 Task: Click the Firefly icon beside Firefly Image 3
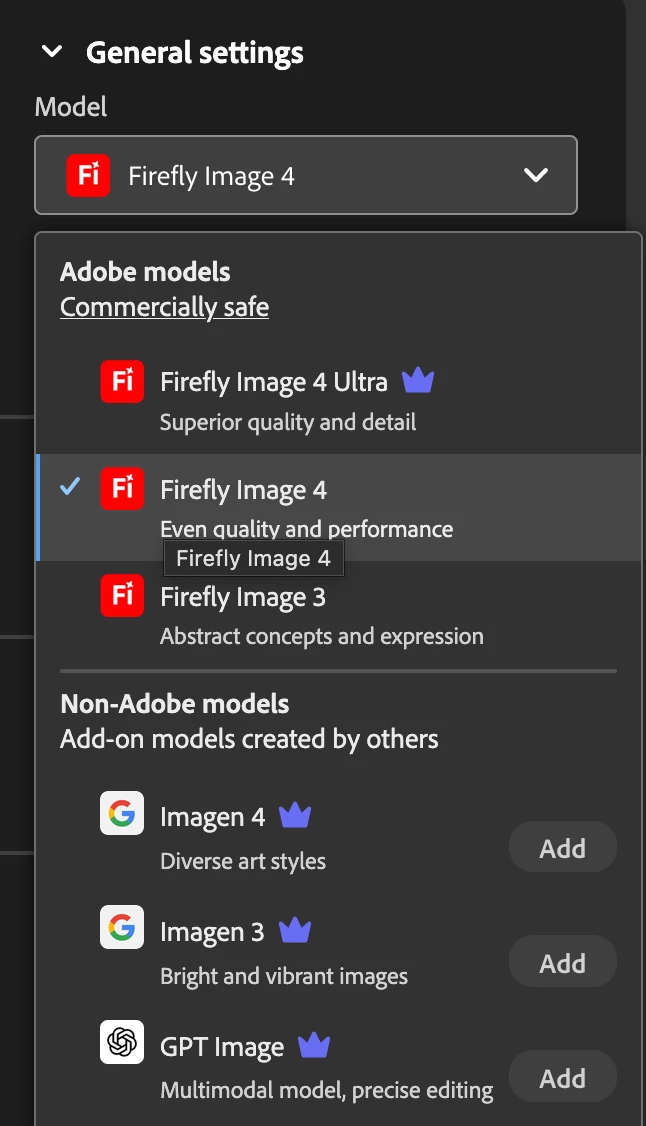click(122, 596)
